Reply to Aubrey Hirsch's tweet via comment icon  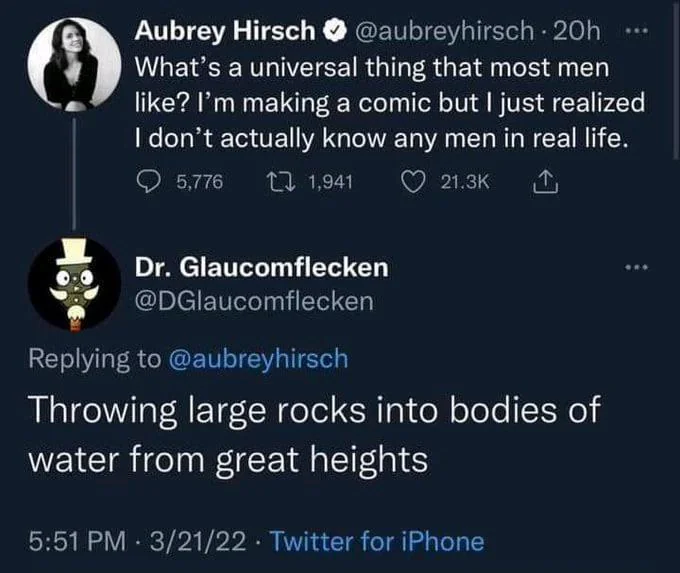click(148, 182)
